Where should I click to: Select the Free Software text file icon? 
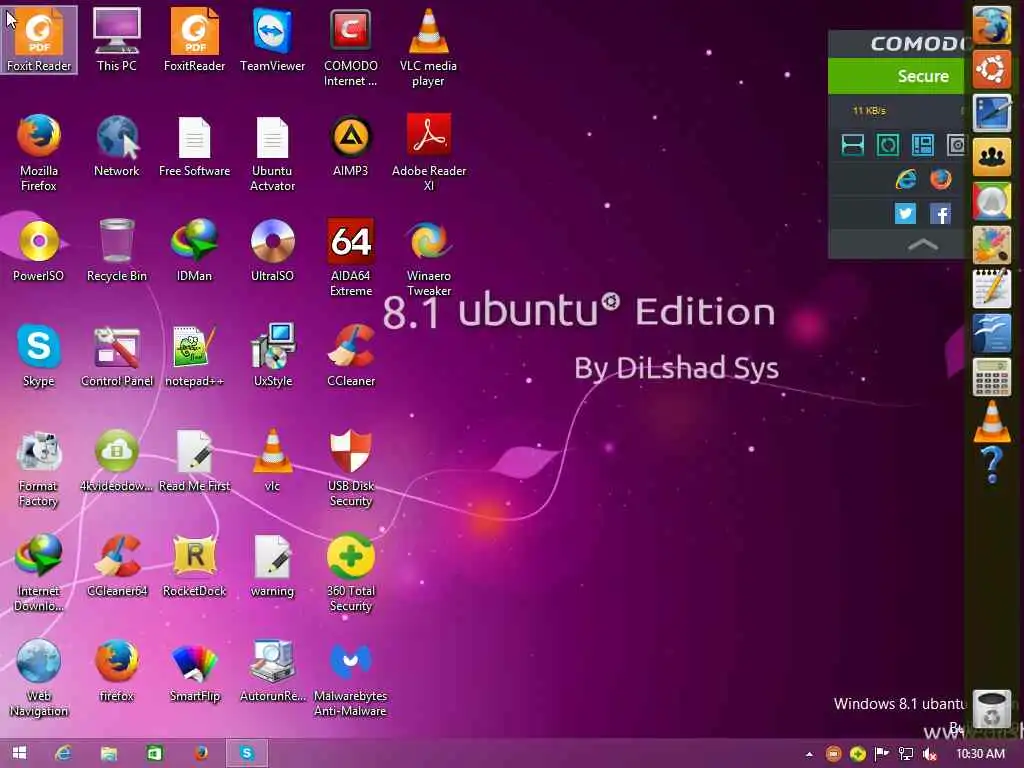click(195, 145)
